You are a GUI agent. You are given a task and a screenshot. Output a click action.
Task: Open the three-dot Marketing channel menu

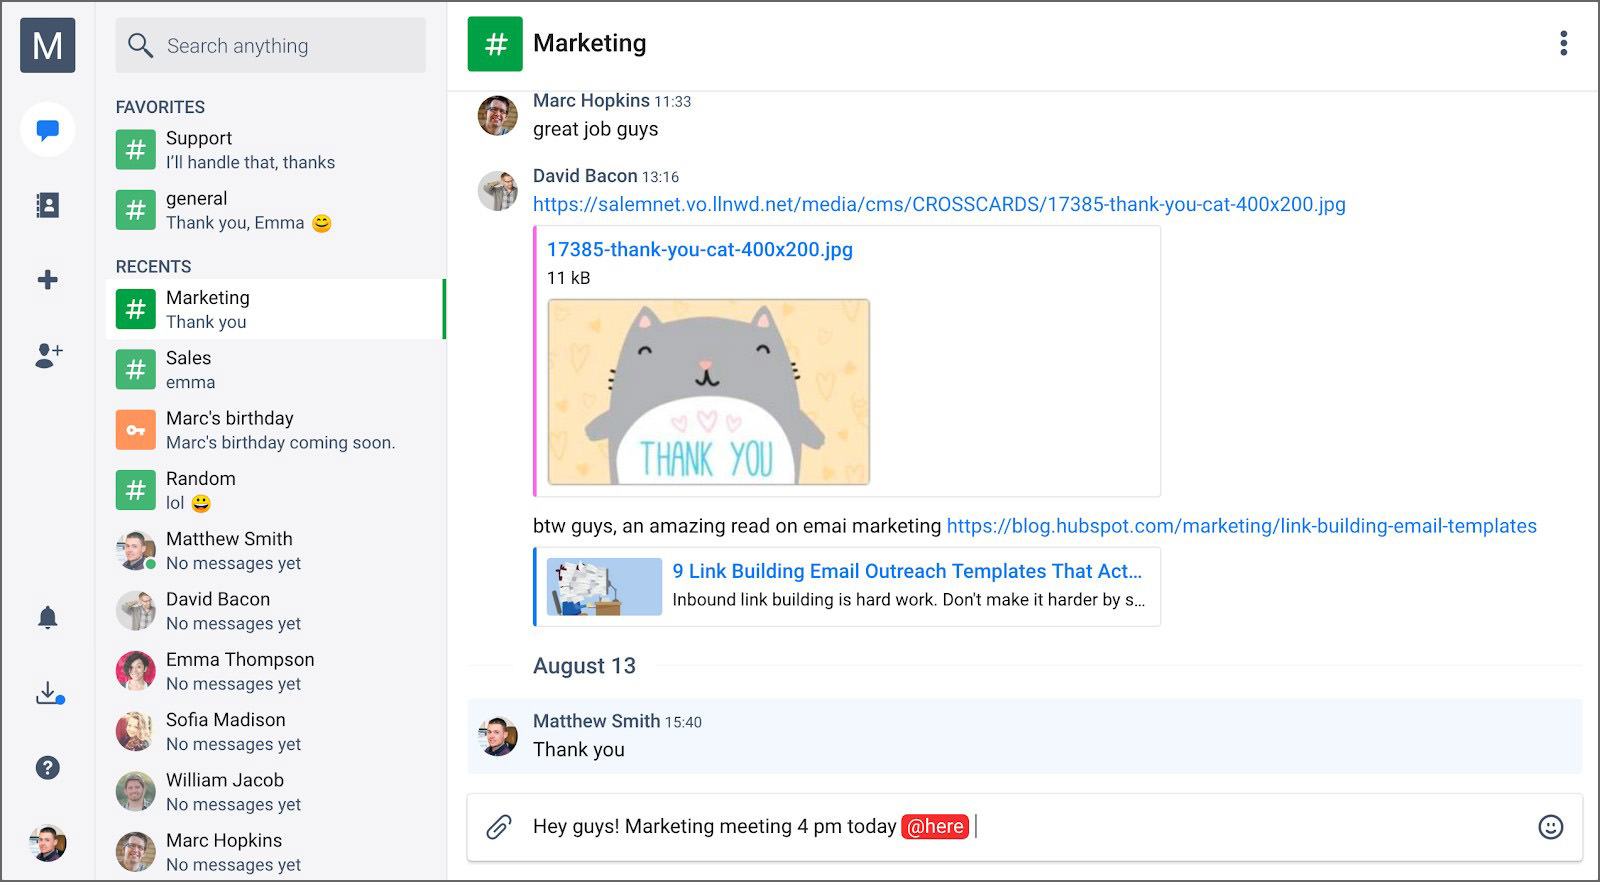[1563, 43]
